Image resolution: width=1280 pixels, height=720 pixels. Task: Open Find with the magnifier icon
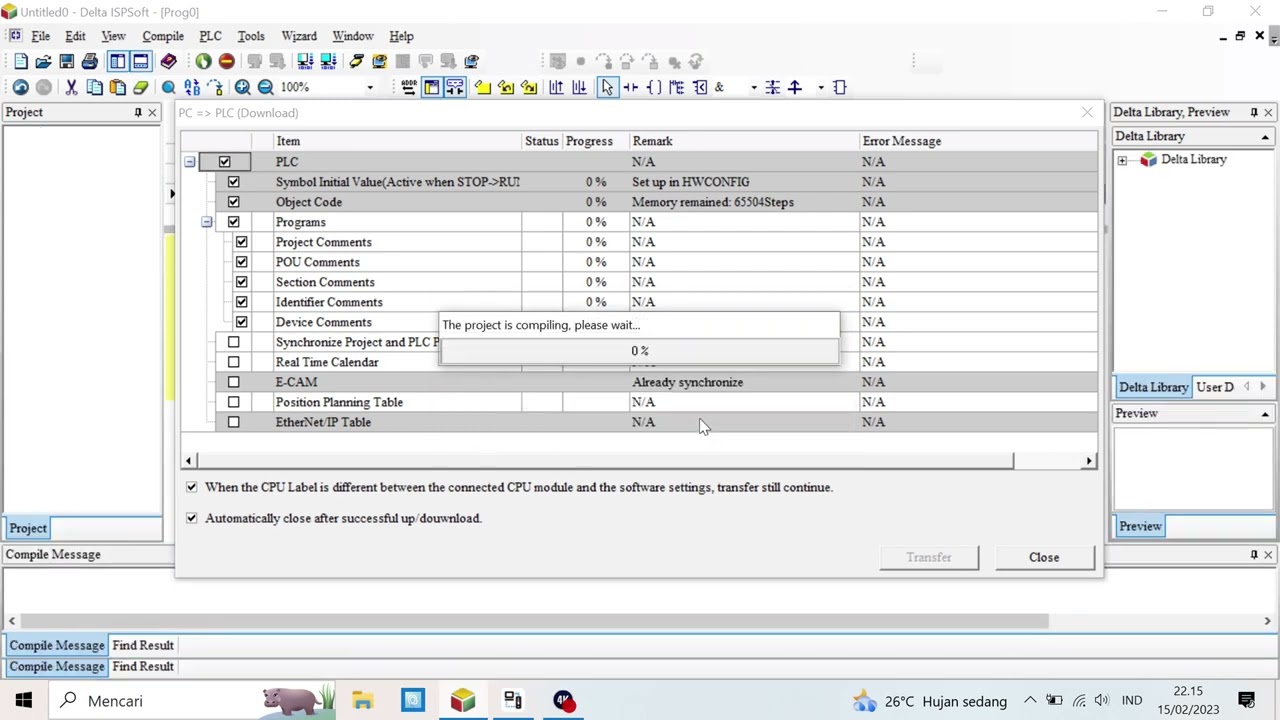click(168, 88)
